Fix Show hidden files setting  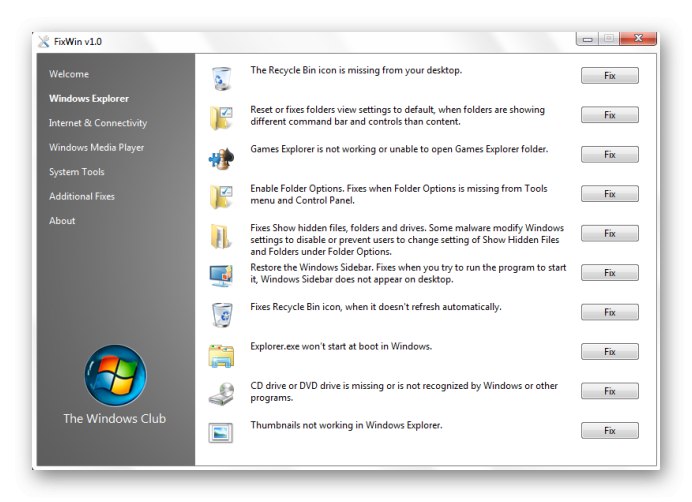point(609,233)
